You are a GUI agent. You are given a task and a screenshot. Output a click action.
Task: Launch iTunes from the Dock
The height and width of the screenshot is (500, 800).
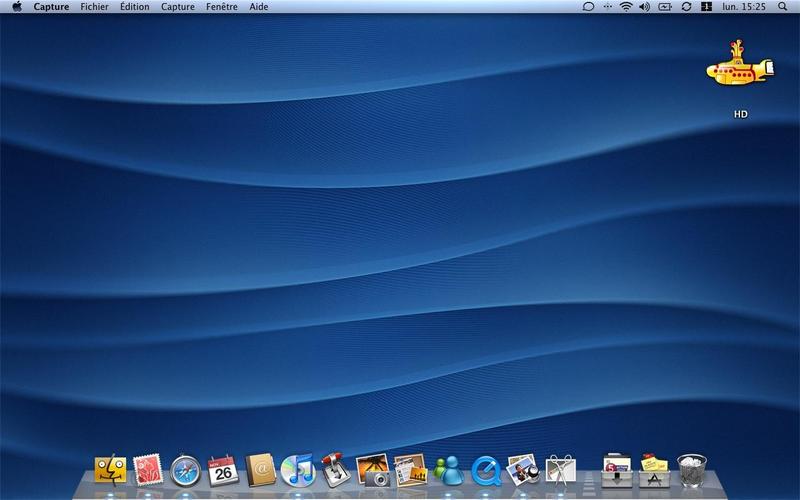298,470
